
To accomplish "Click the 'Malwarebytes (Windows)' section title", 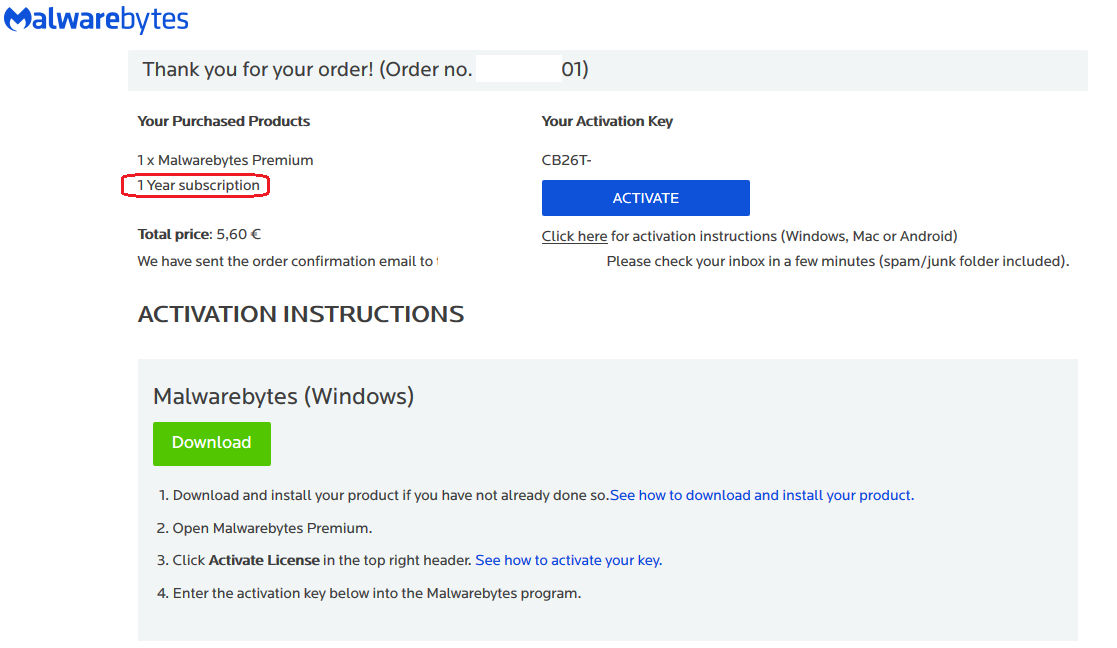I will (283, 396).
